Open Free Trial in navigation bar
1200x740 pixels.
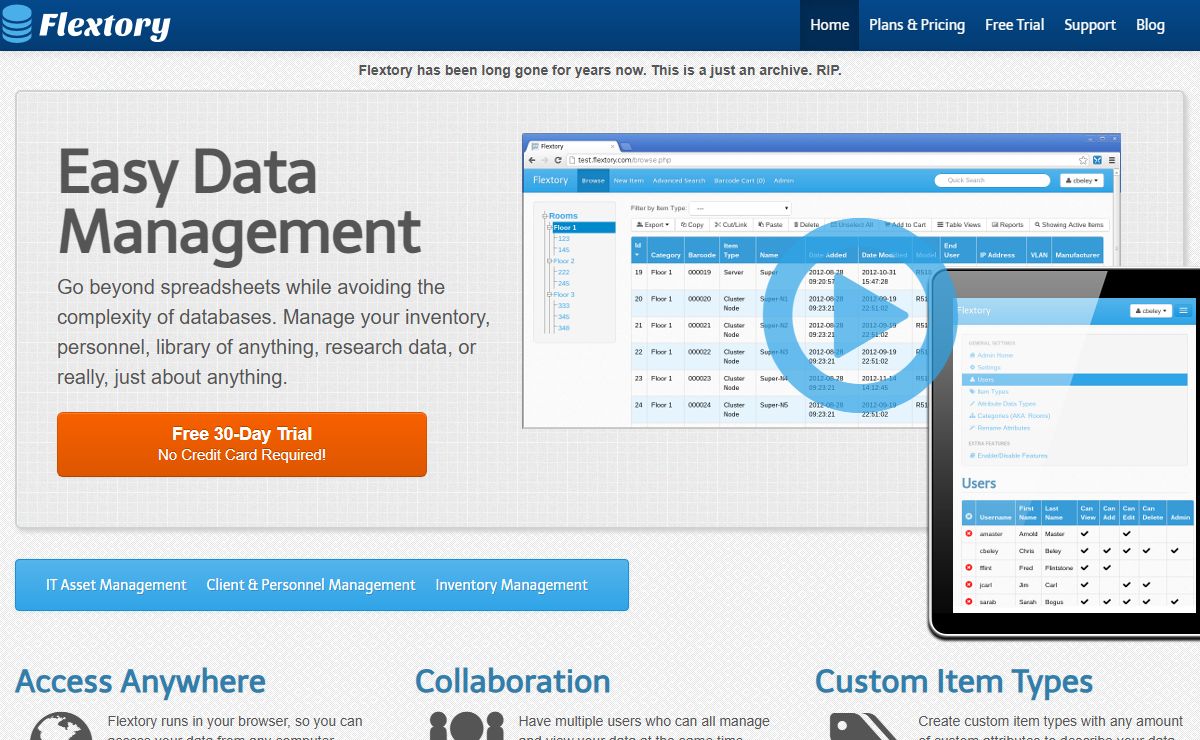click(x=1014, y=25)
